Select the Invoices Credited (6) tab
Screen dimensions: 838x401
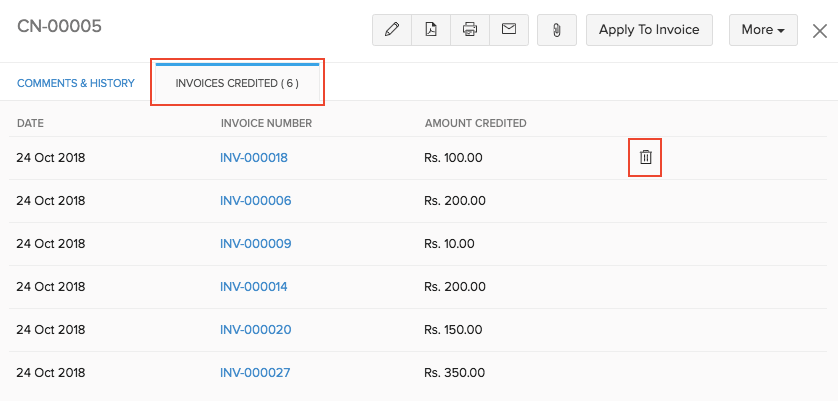[237, 83]
